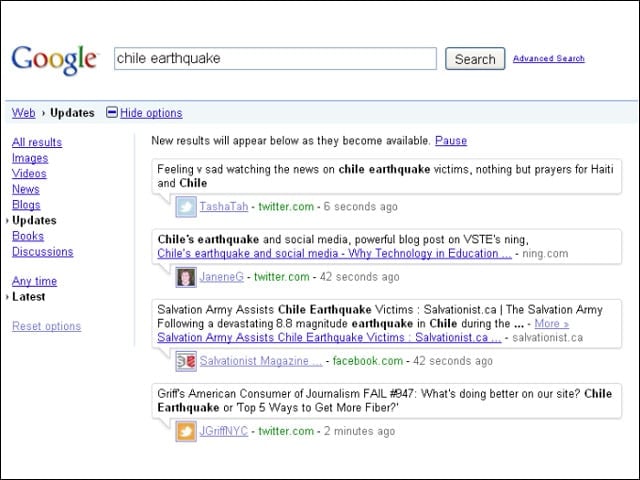Click twitter.com beside JGriffNYC

pos(286,431)
